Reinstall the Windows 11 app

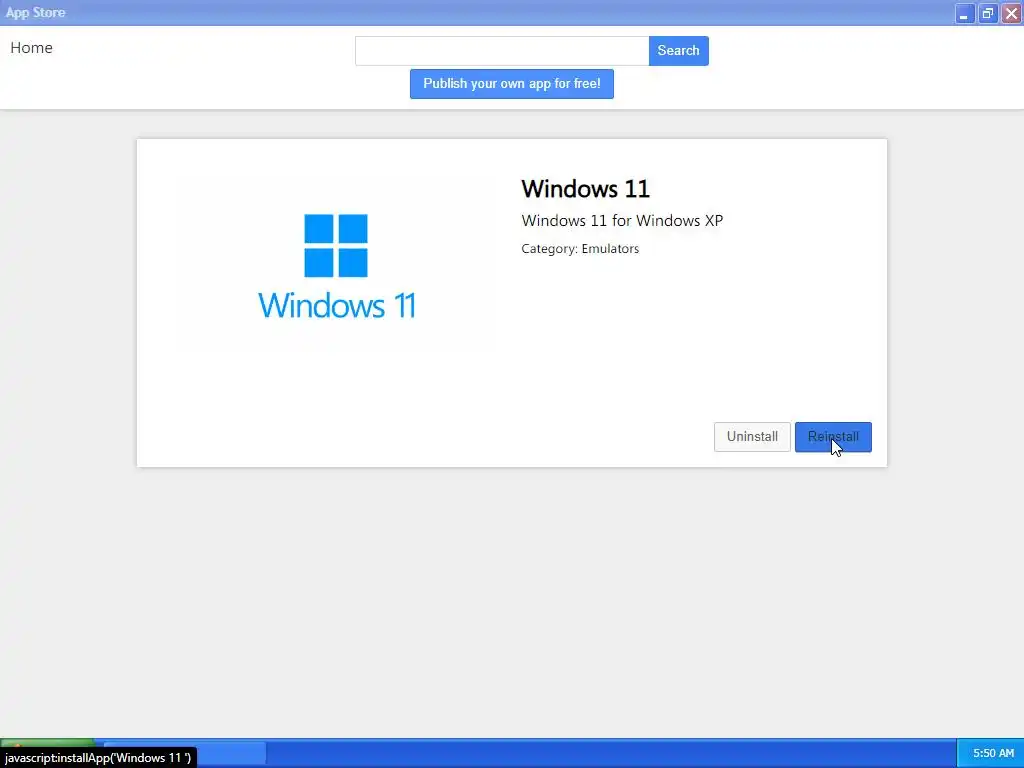tap(833, 436)
